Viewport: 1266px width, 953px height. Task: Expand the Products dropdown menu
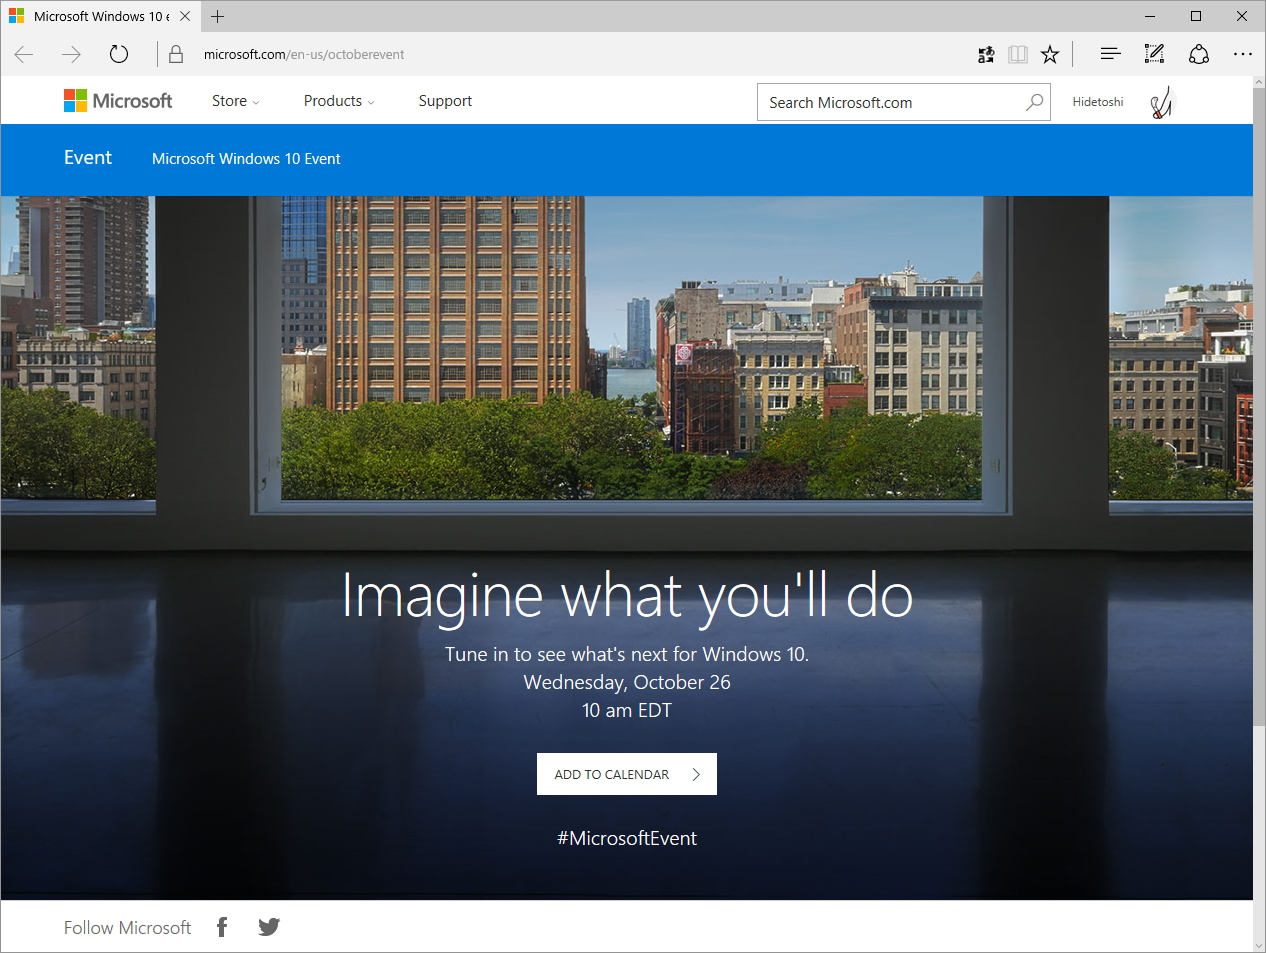tap(337, 100)
